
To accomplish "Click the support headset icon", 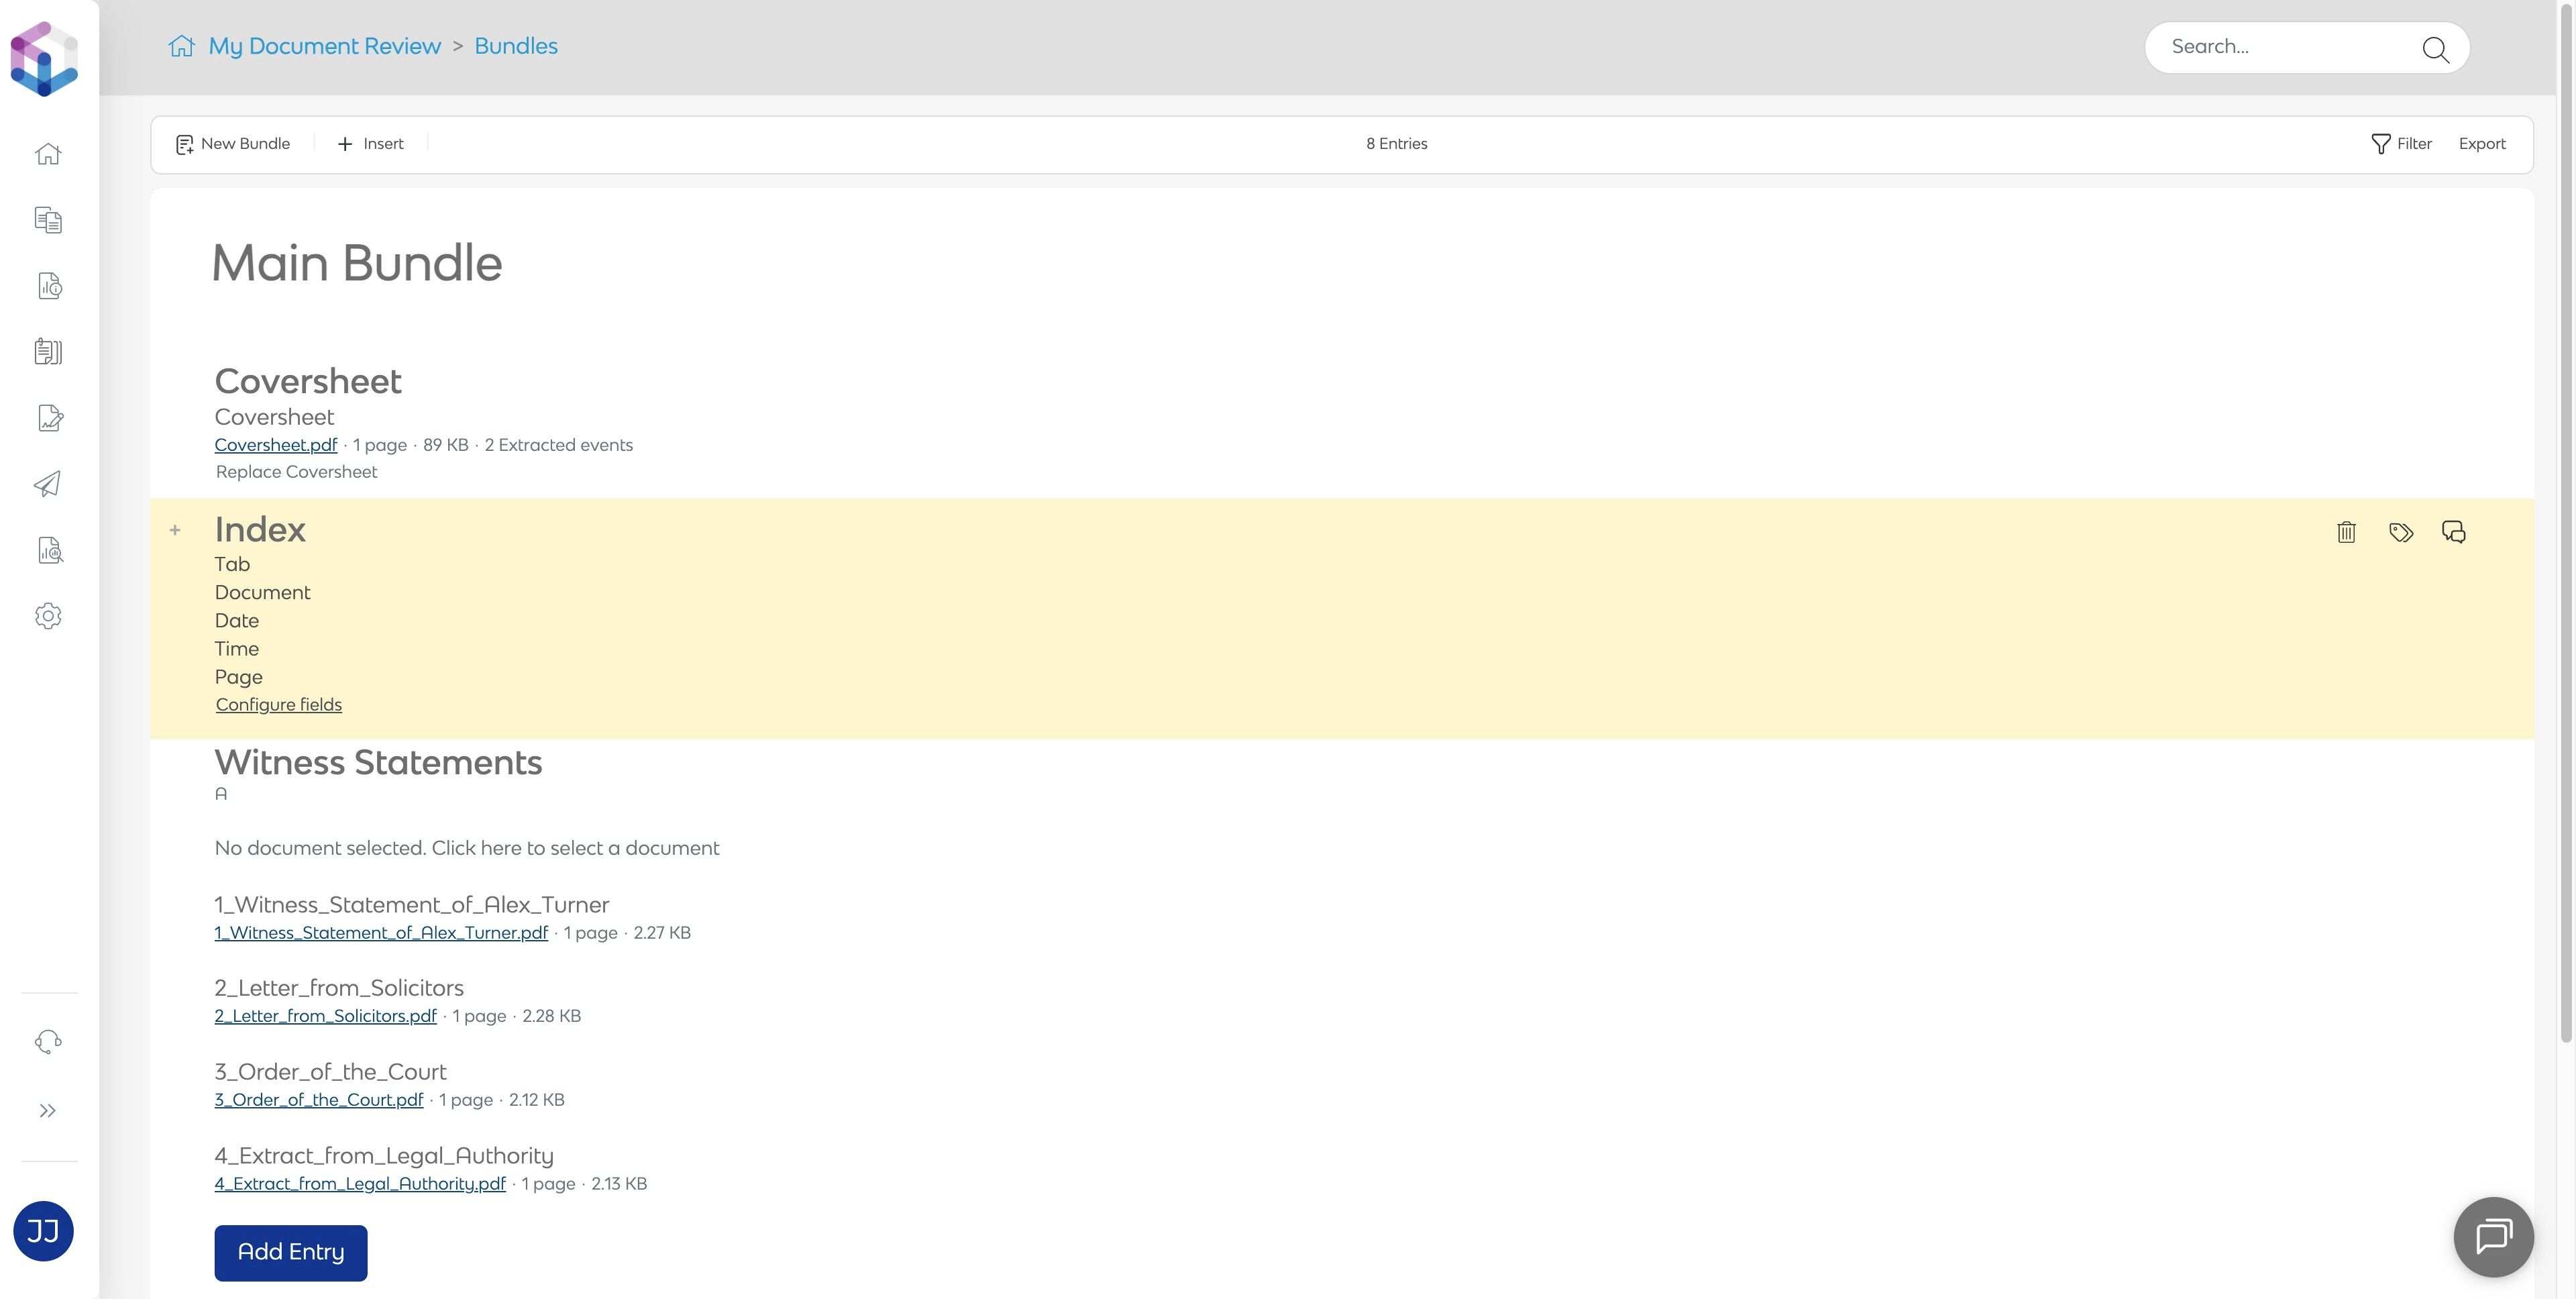I will pos(48,1042).
